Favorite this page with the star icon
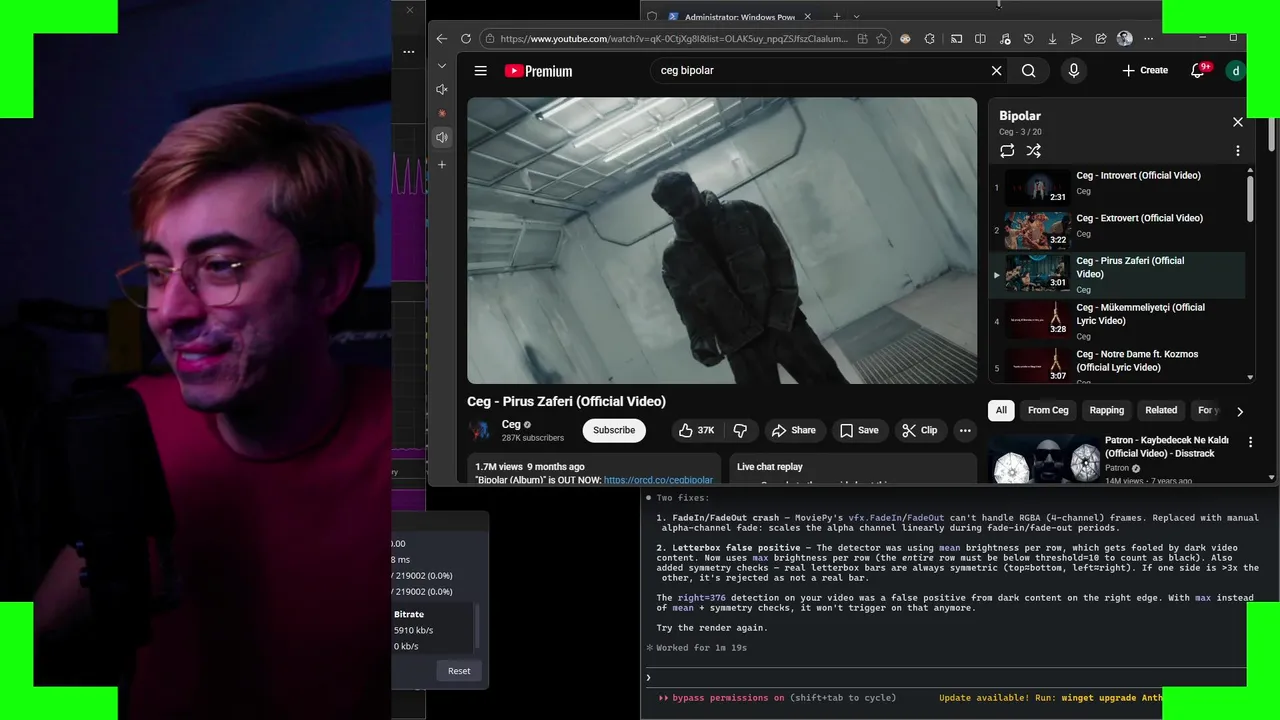Screen dimensions: 1280x720 tap(881, 39)
